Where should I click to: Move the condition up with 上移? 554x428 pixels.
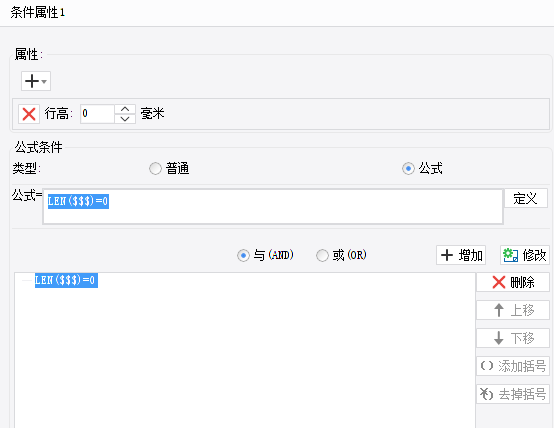coord(513,310)
